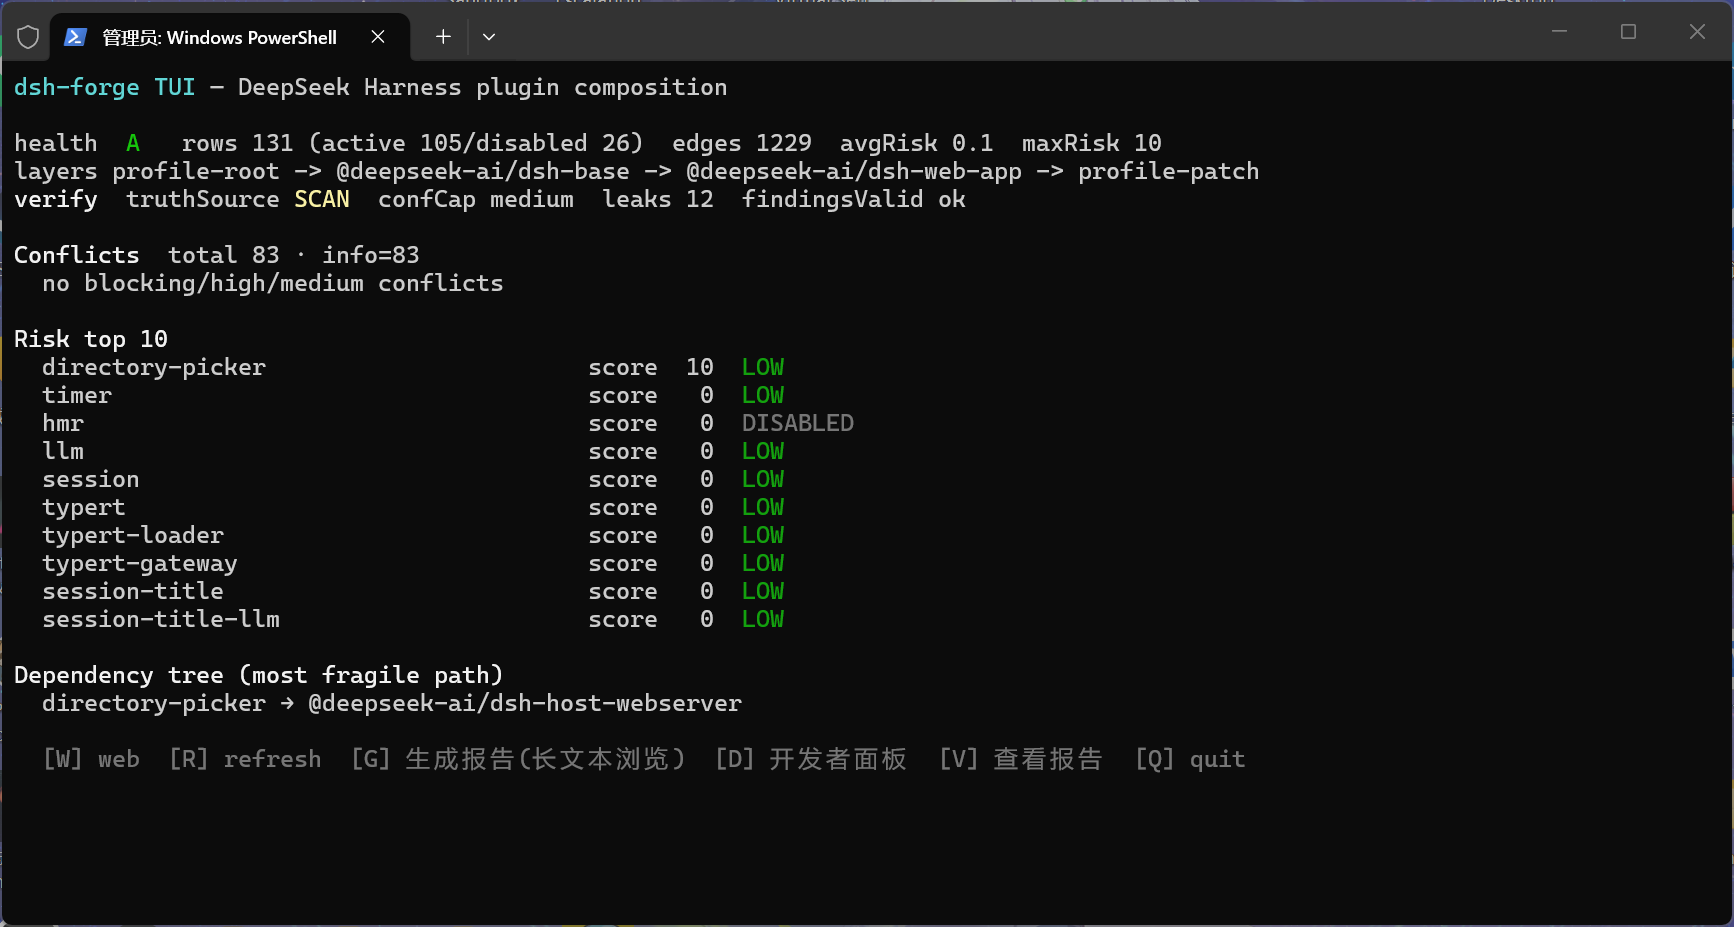Click the edges 1229 value

point(742,143)
